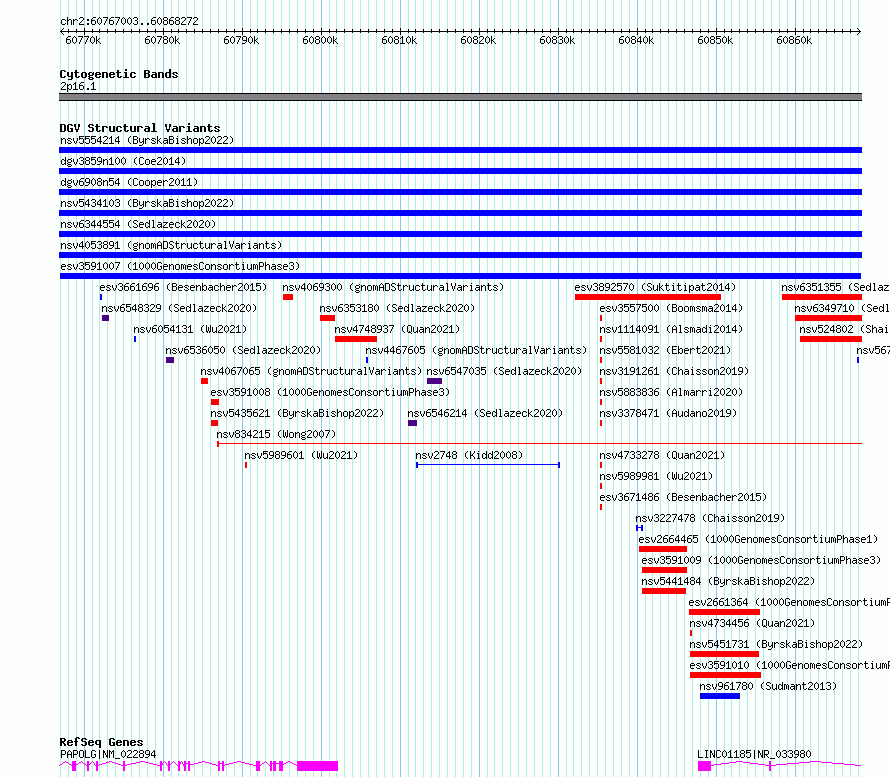Click the RefSeq Genes track heading
The image size is (890, 777).
click(x=102, y=742)
